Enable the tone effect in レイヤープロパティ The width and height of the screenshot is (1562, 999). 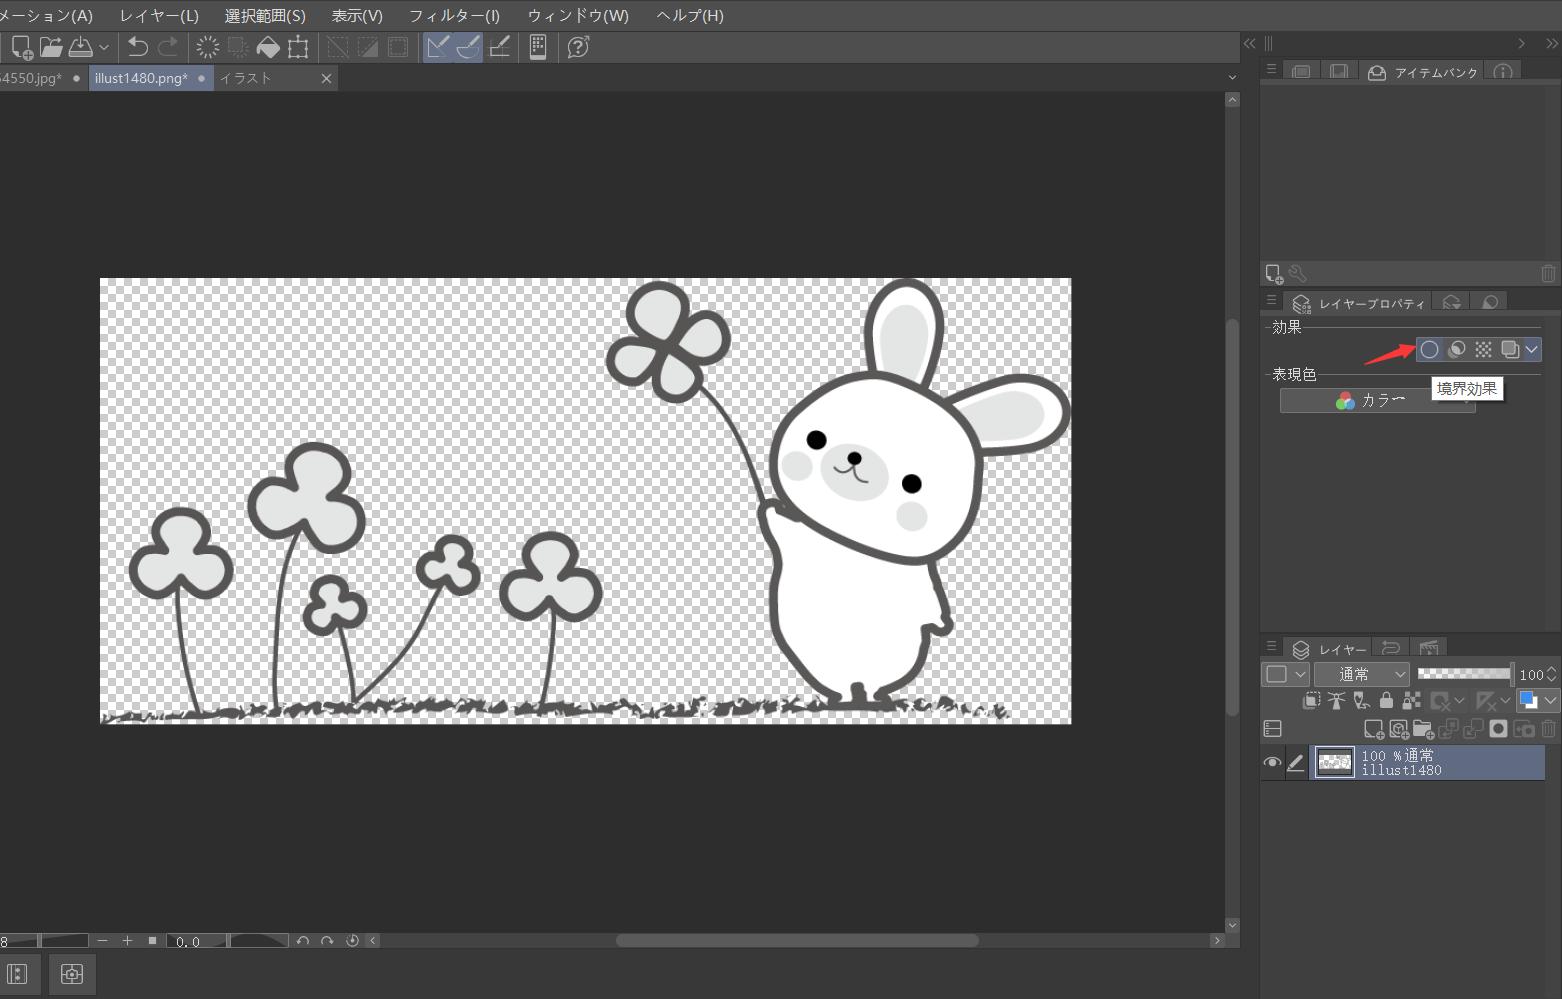tap(1481, 349)
